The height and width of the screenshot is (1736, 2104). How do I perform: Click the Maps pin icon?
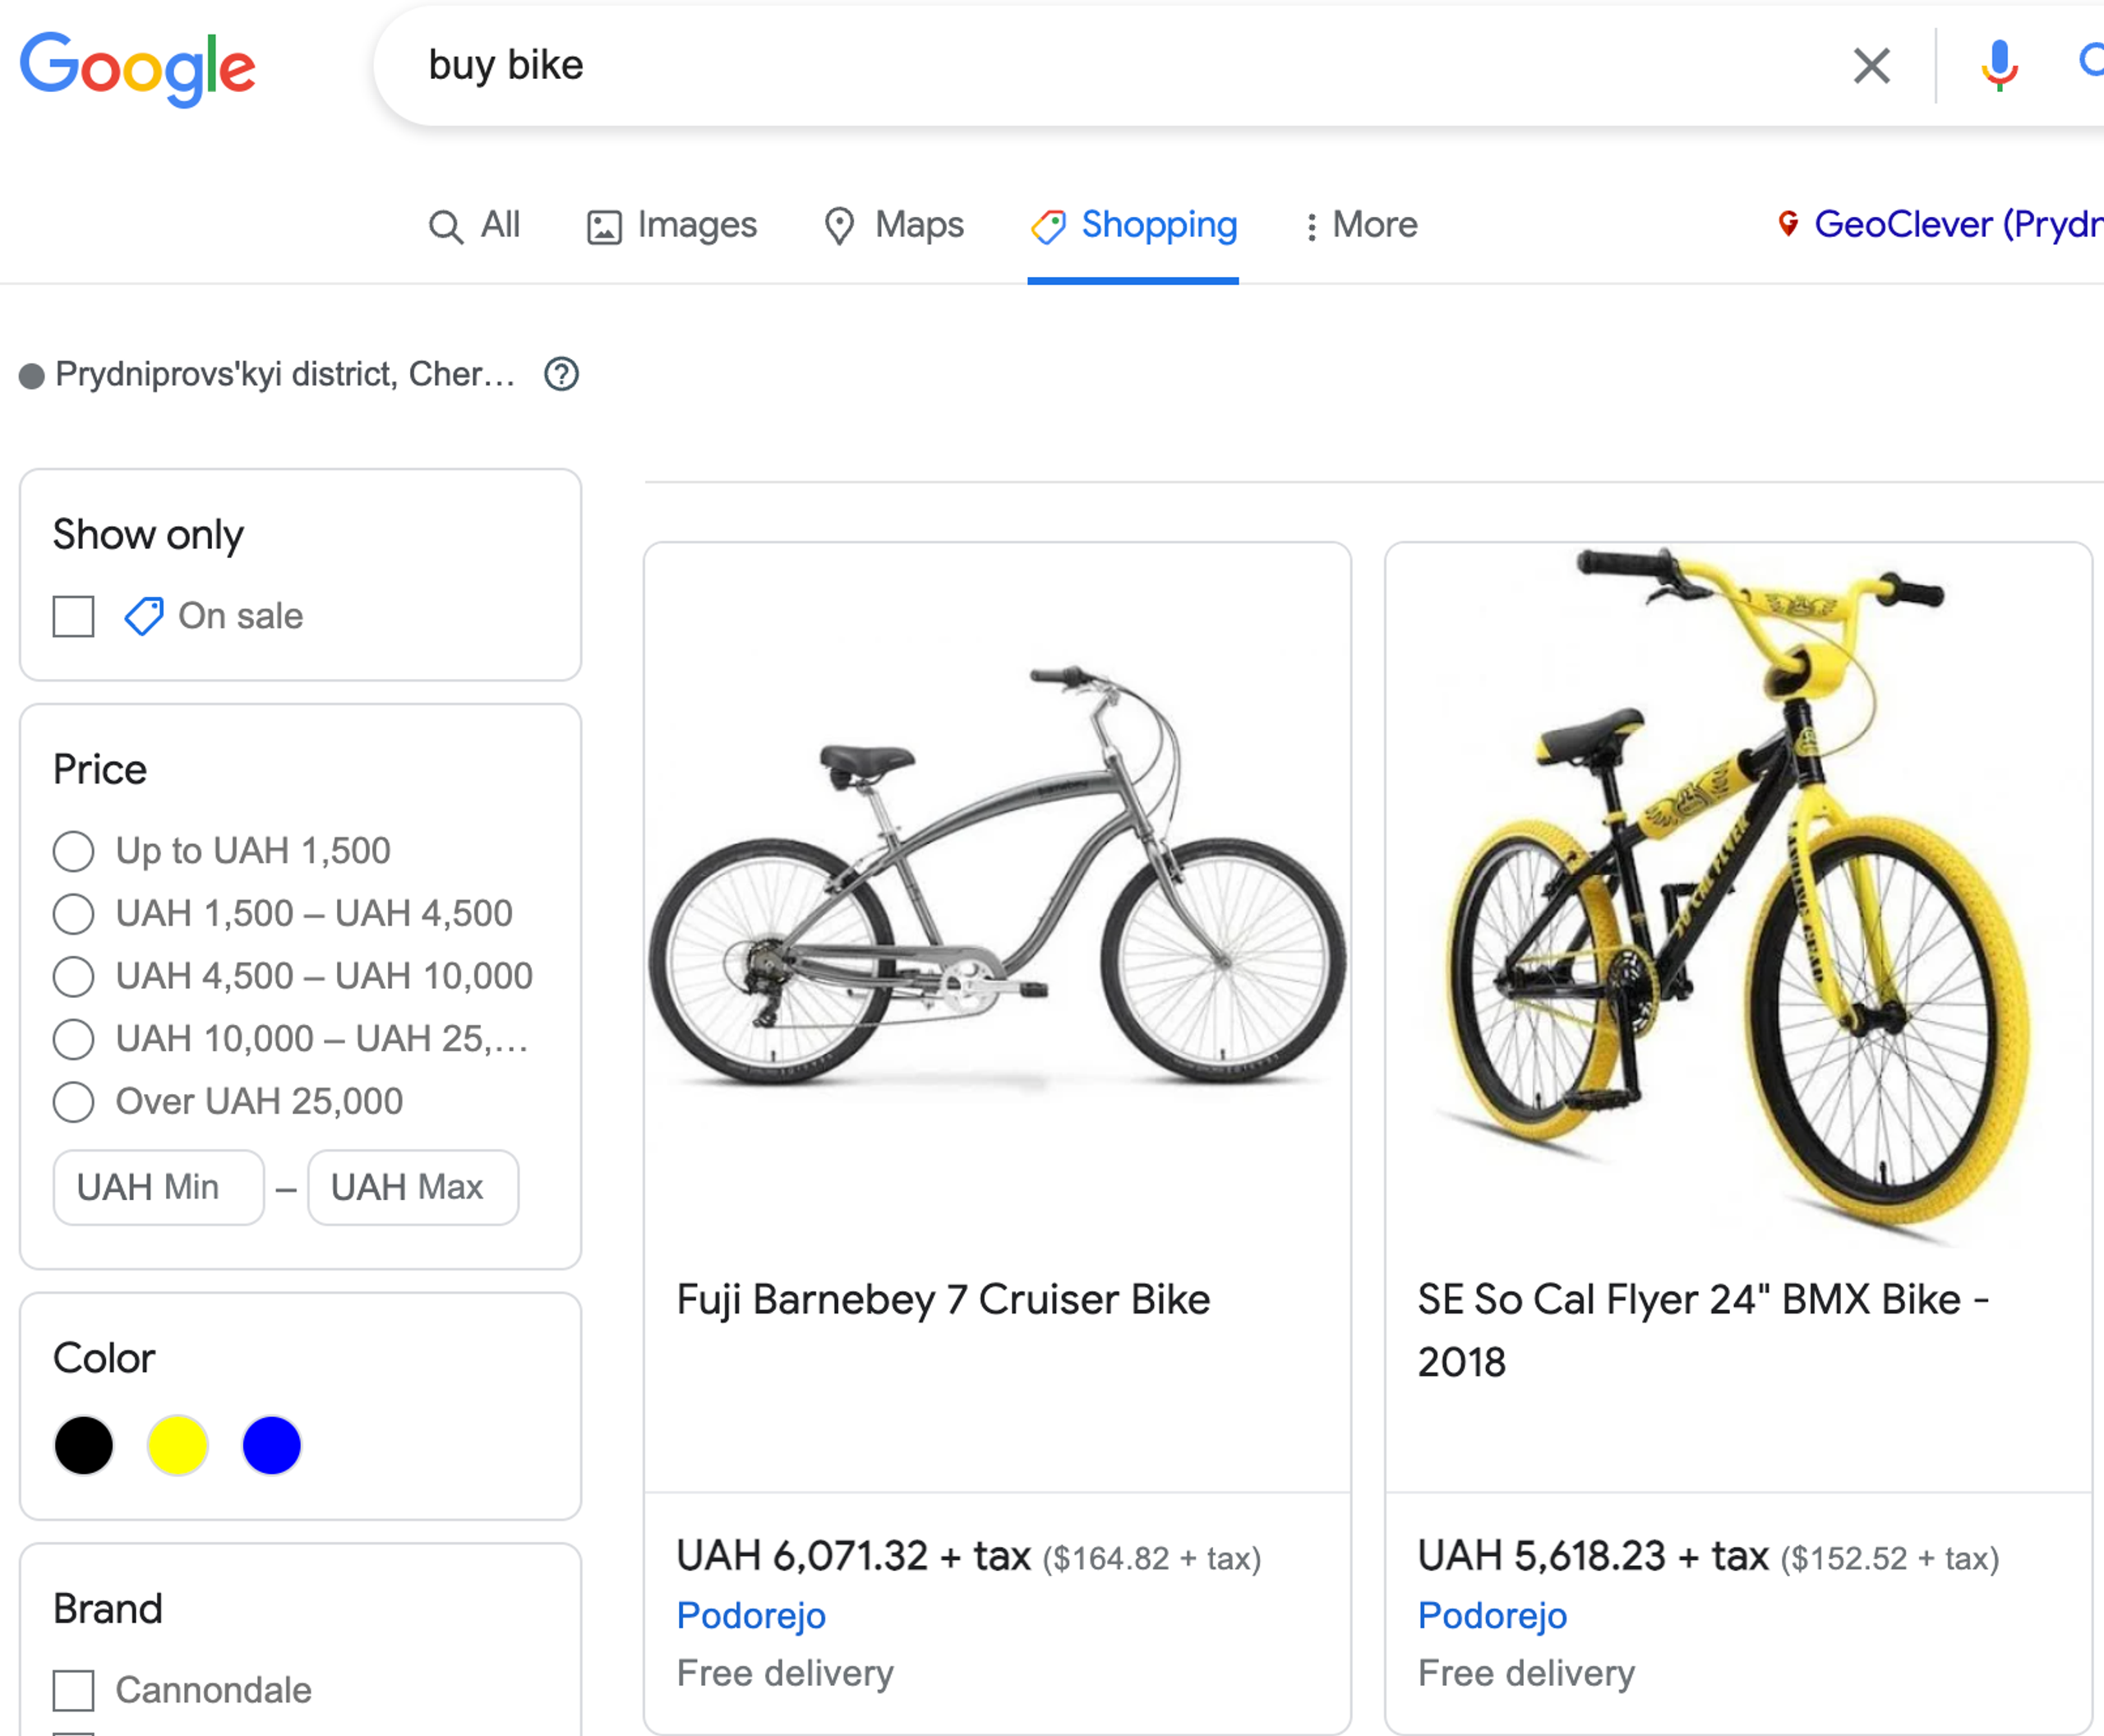click(x=839, y=226)
